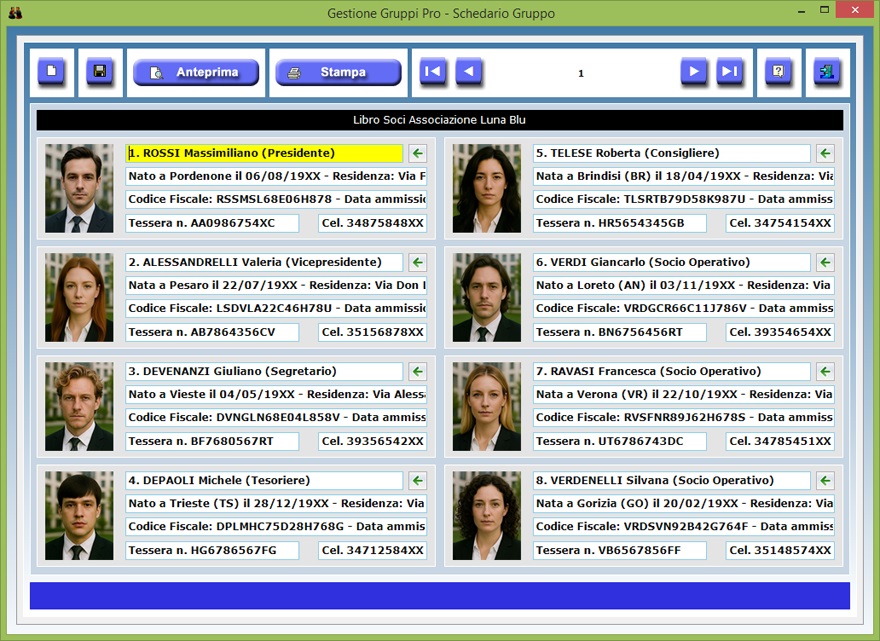This screenshot has width=880, height=641.
Task: Click green arrow beside ROSSI Massimiliano
Action: 418,153
